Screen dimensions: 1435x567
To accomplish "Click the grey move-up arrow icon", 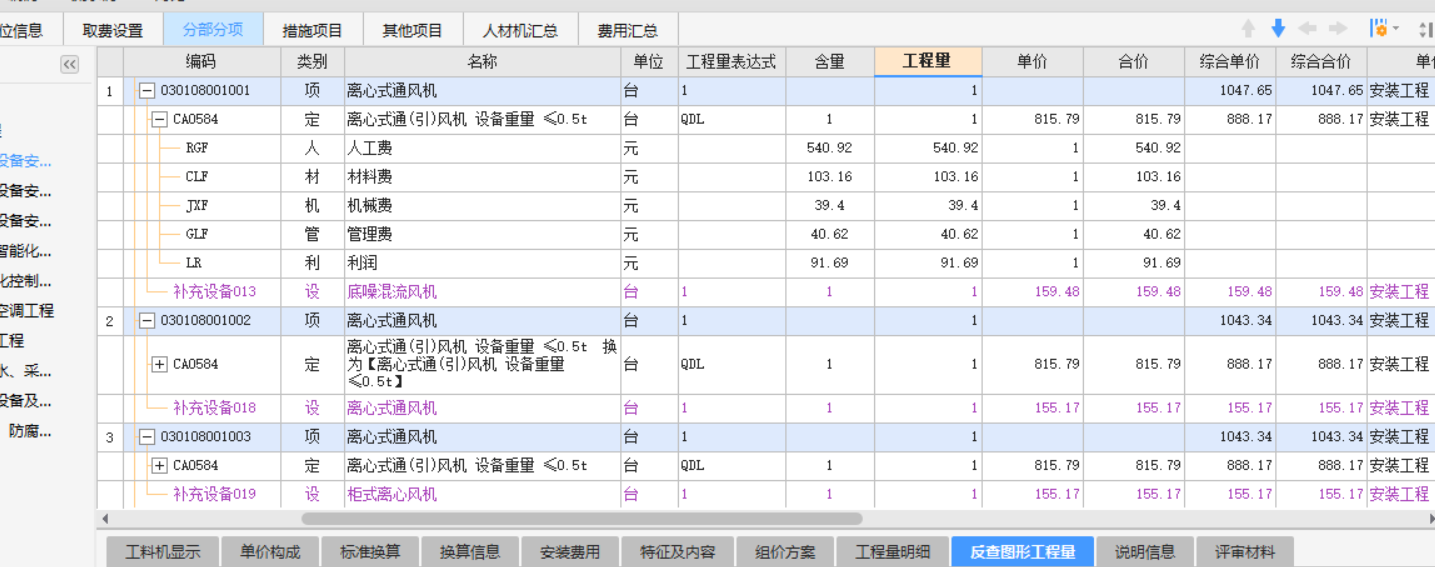I will tap(1248, 28).
